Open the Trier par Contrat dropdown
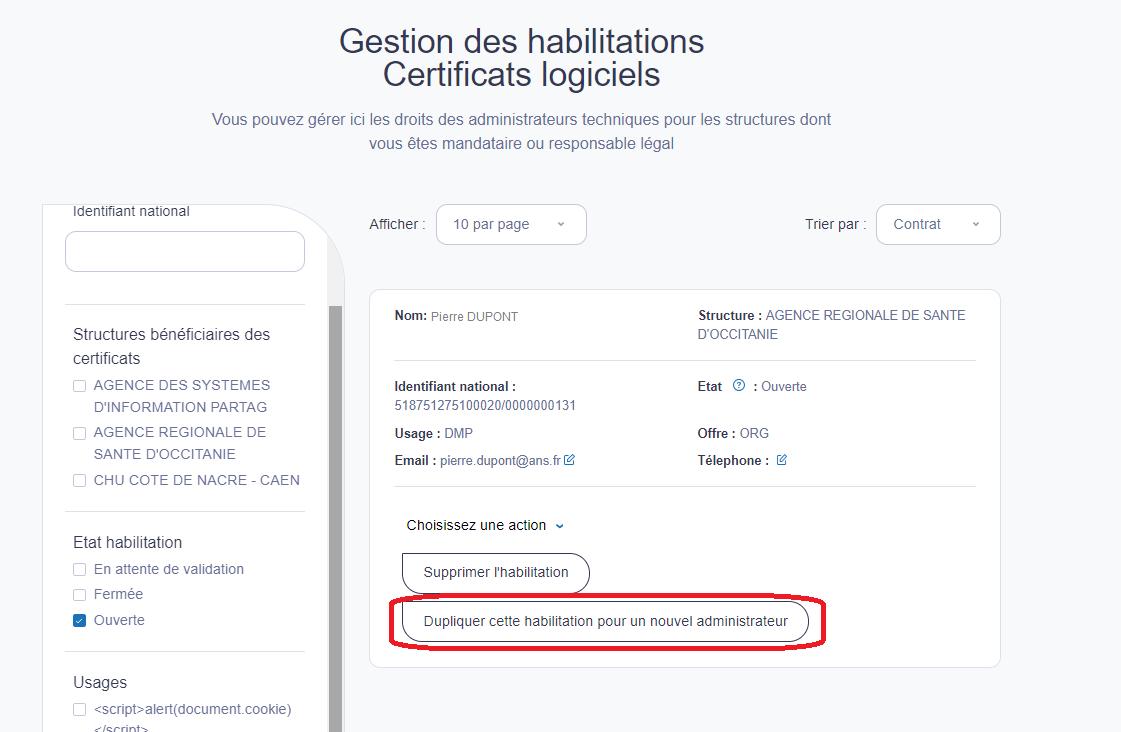 point(938,224)
